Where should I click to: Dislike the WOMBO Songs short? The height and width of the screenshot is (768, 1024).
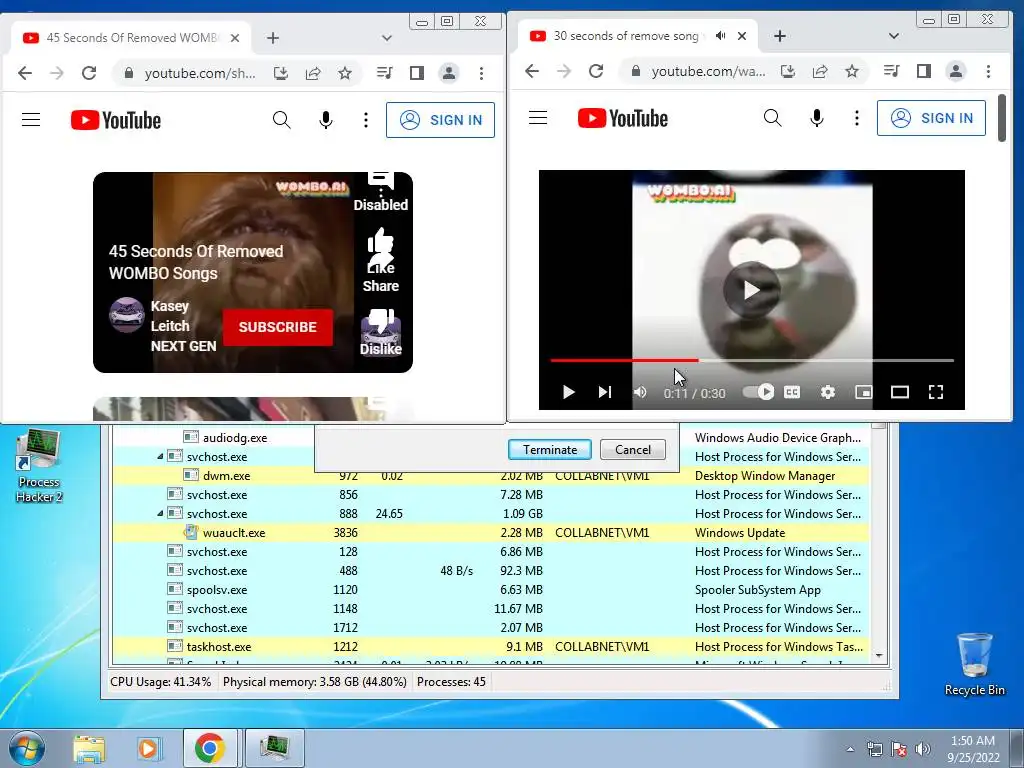click(x=381, y=332)
